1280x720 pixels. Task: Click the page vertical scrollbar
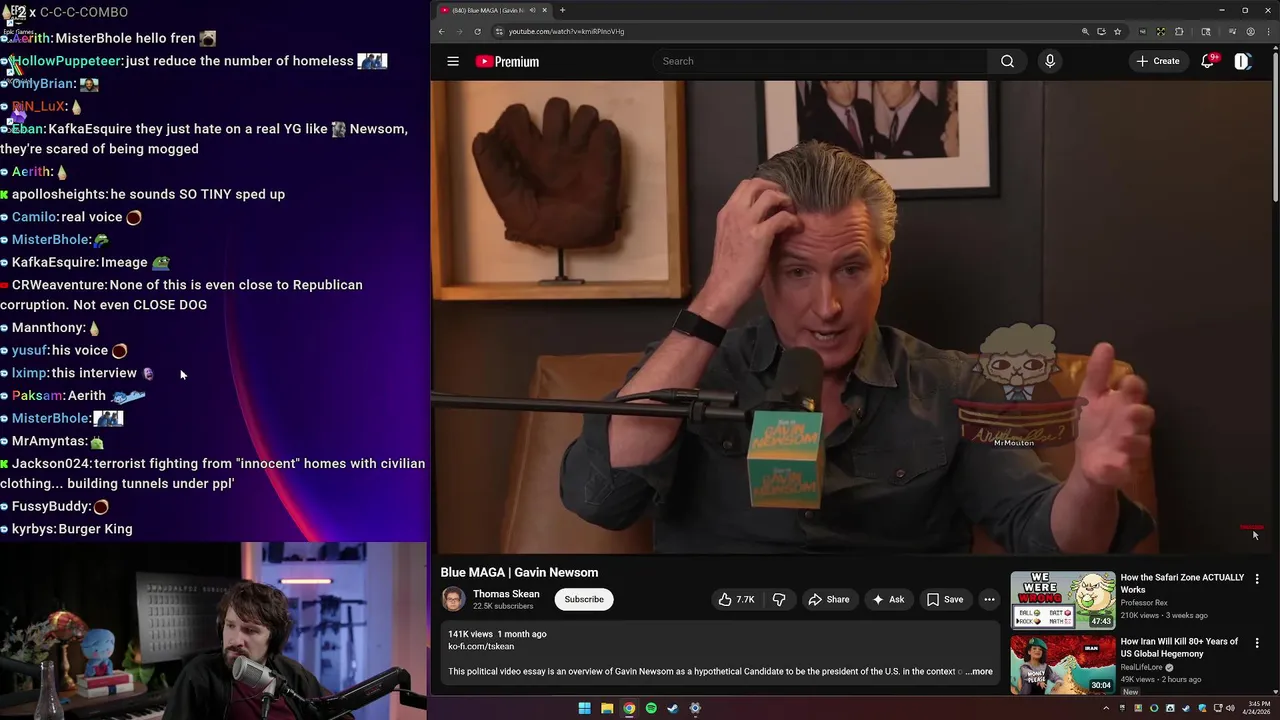tap(1276, 125)
